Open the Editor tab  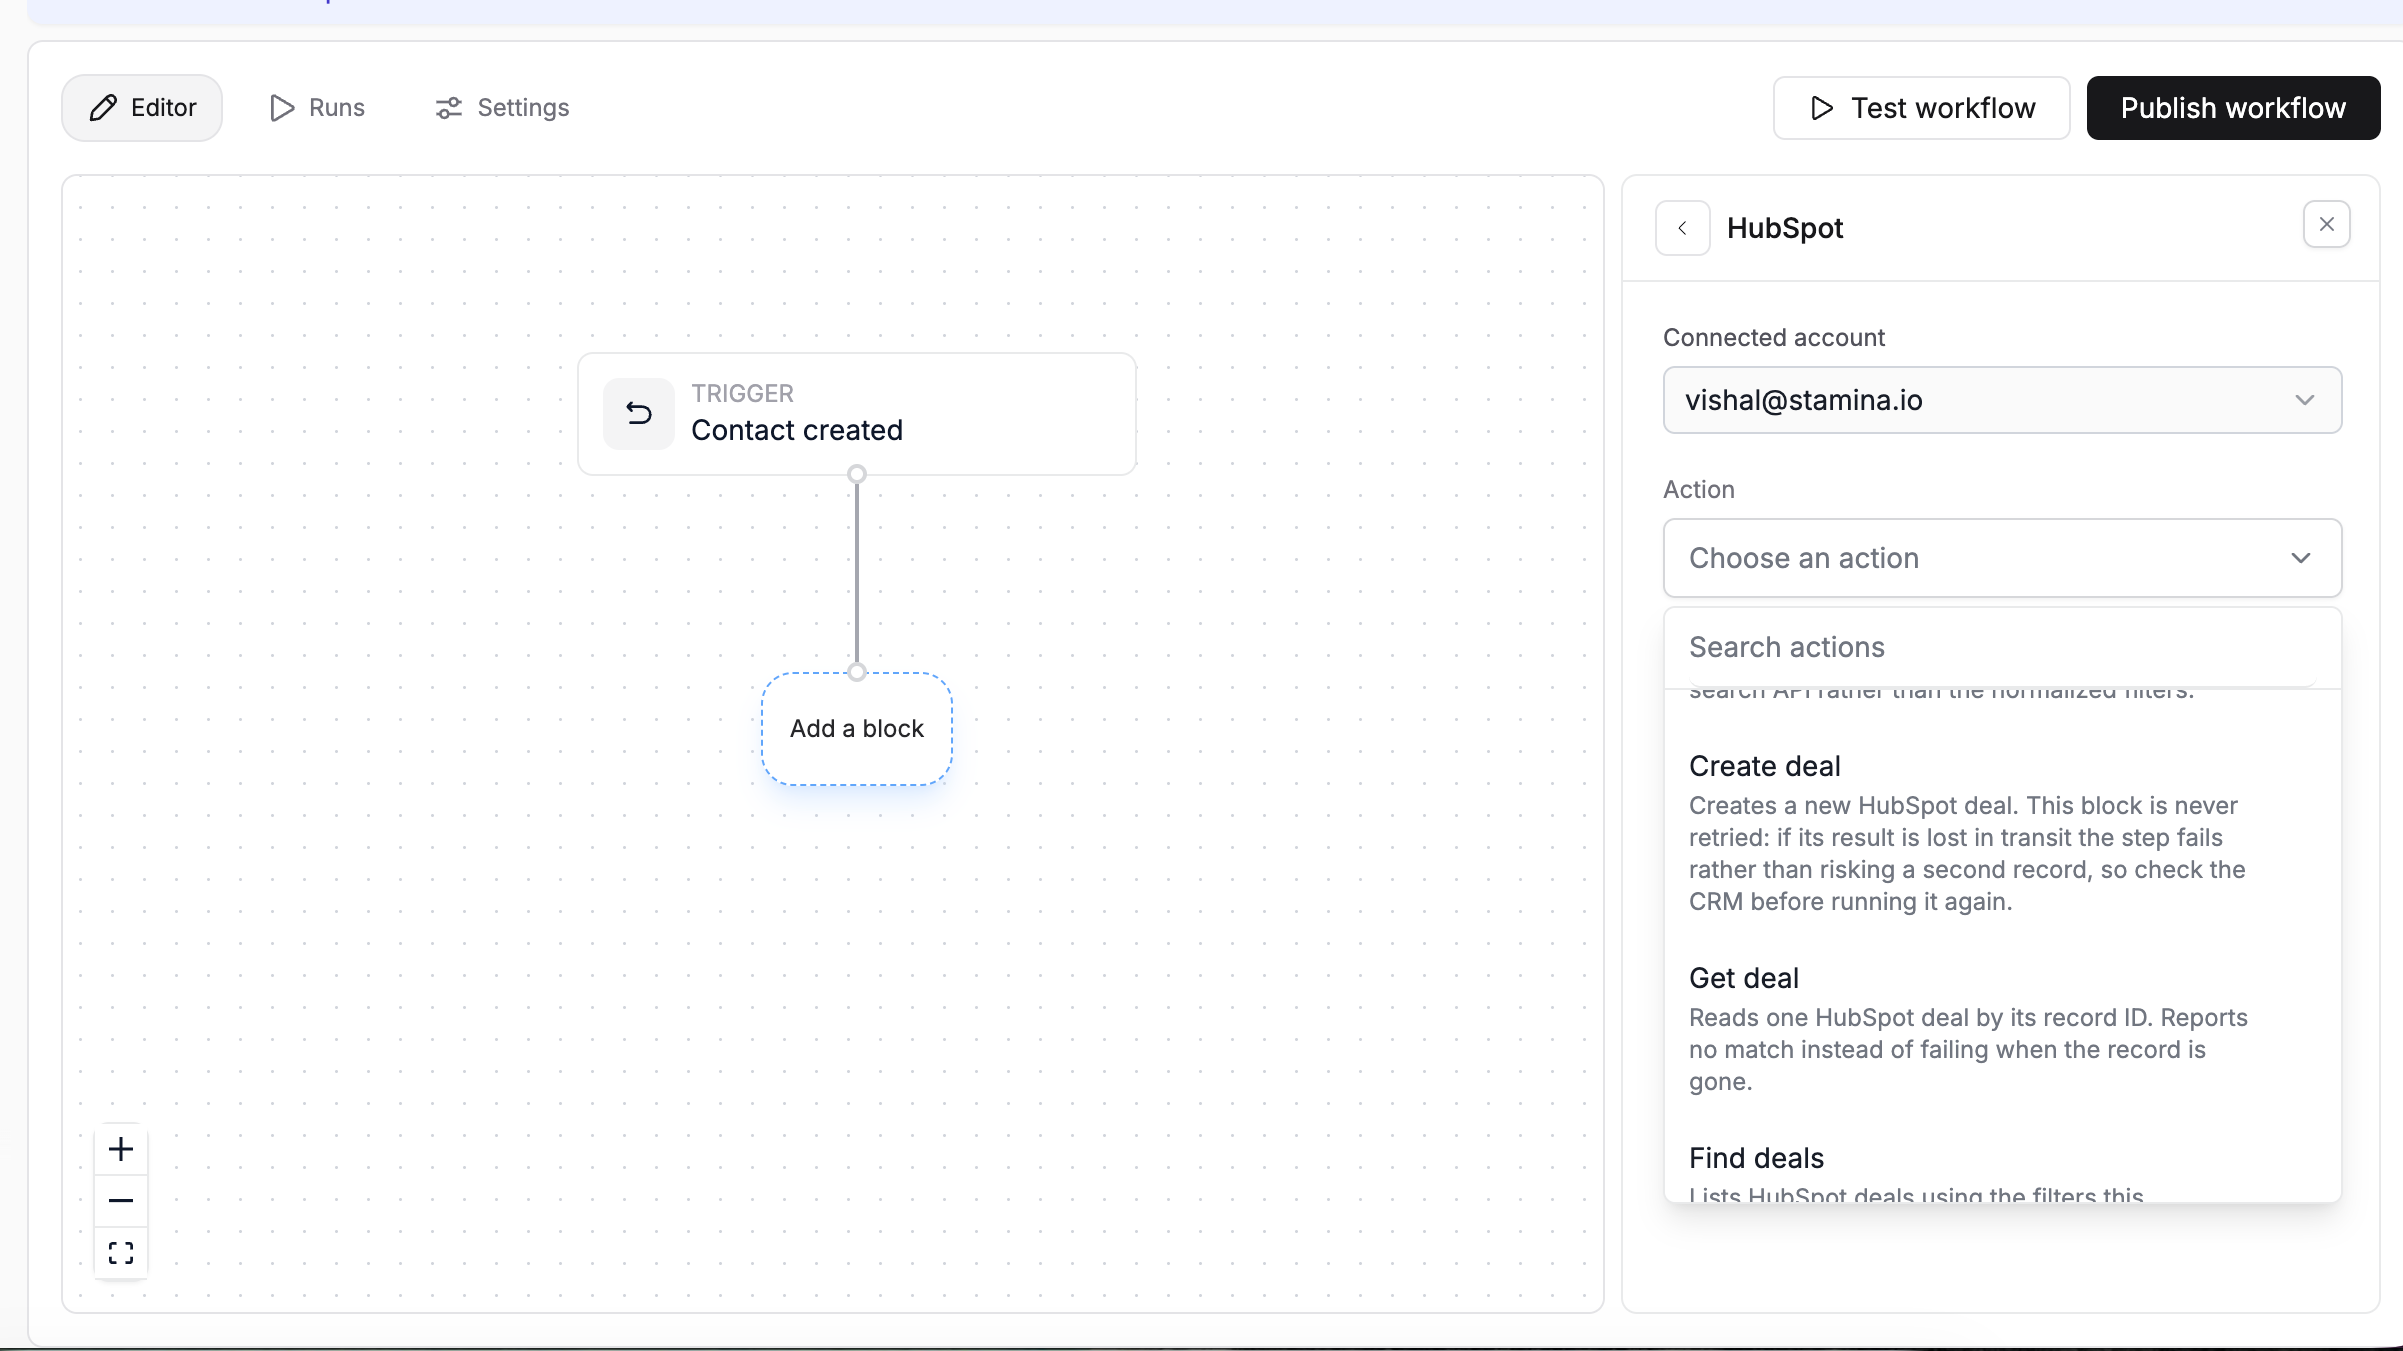click(x=142, y=108)
